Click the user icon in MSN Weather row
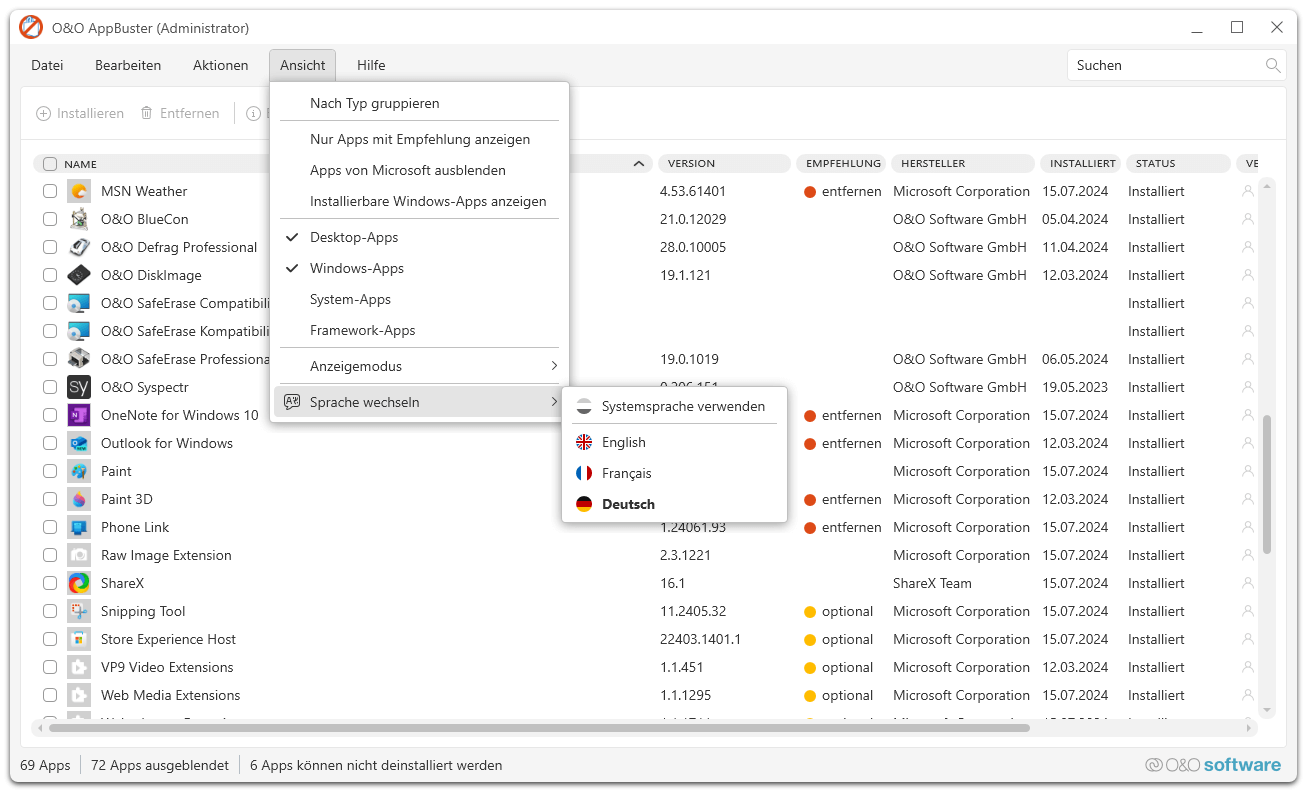 click(x=1247, y=191)
